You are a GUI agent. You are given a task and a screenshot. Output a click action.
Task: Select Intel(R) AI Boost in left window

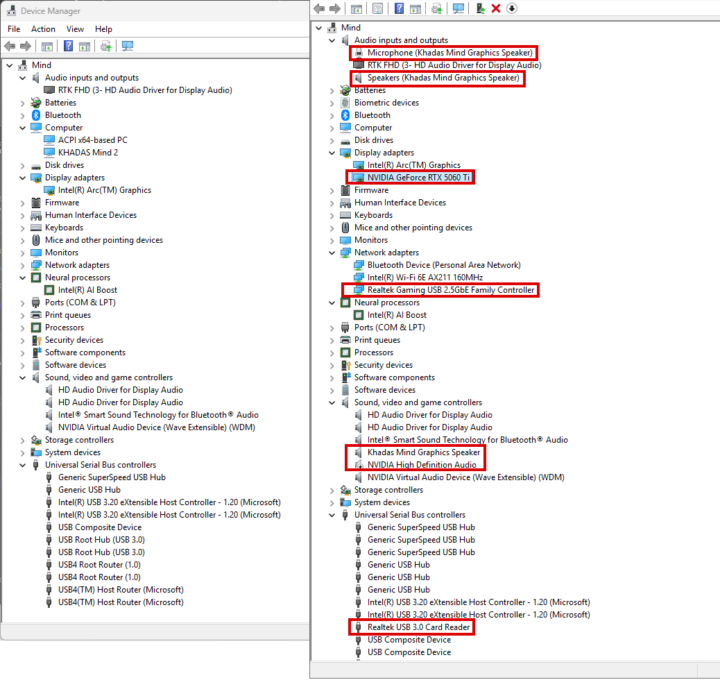(88, 290)
